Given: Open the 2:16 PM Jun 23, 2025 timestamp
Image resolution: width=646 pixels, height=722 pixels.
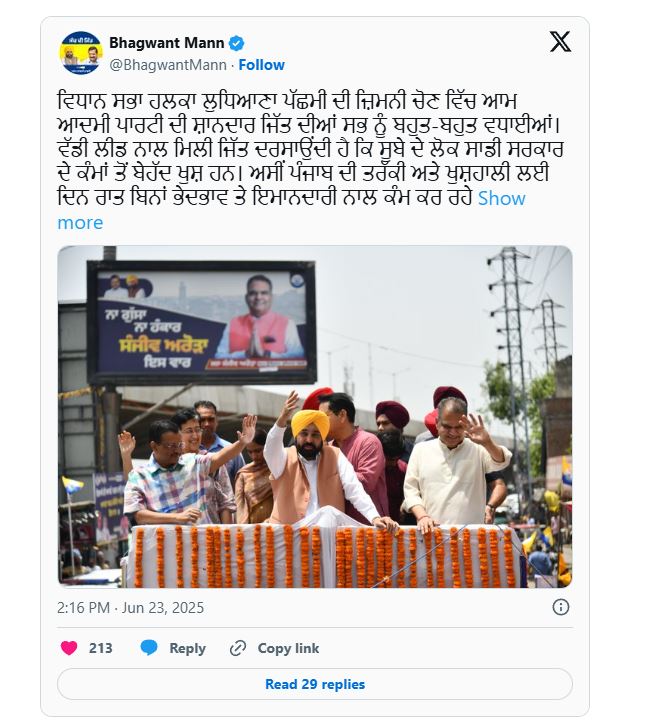Looking at the screenshot, I should coord(130,608).
